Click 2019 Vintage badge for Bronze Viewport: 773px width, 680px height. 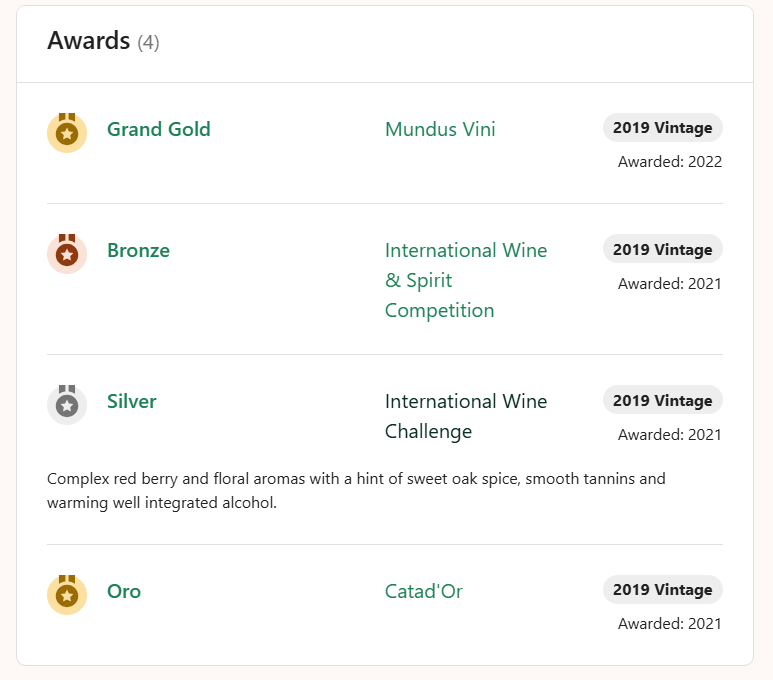662,249
